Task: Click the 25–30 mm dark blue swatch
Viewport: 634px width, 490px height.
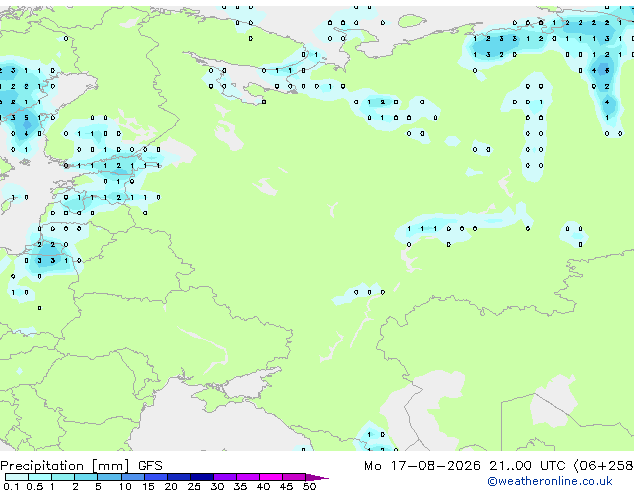Action: point(202,477)
